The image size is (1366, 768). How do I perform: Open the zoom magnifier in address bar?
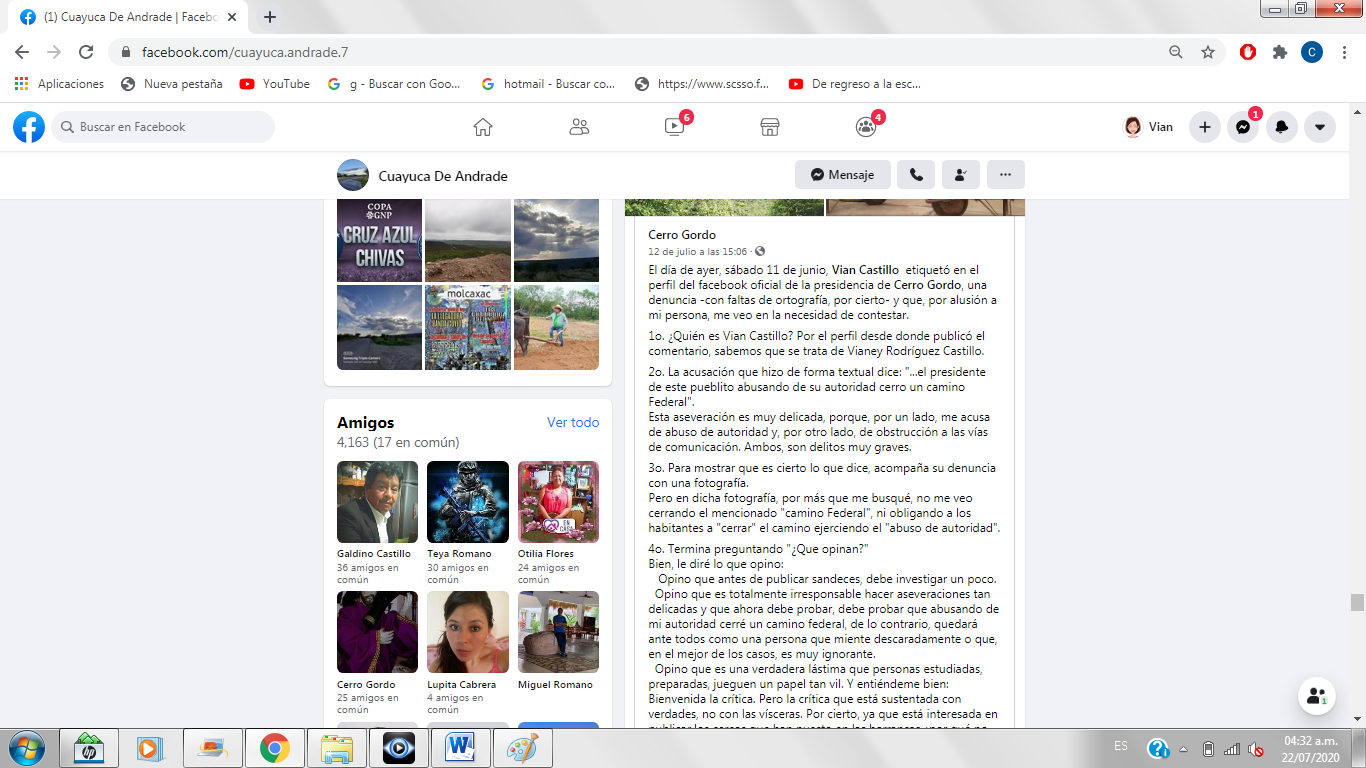pyautogui.click(x=1176, y=52)
